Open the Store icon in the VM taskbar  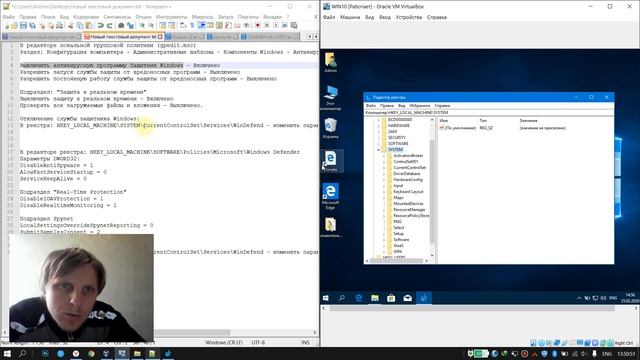[391, 298]
